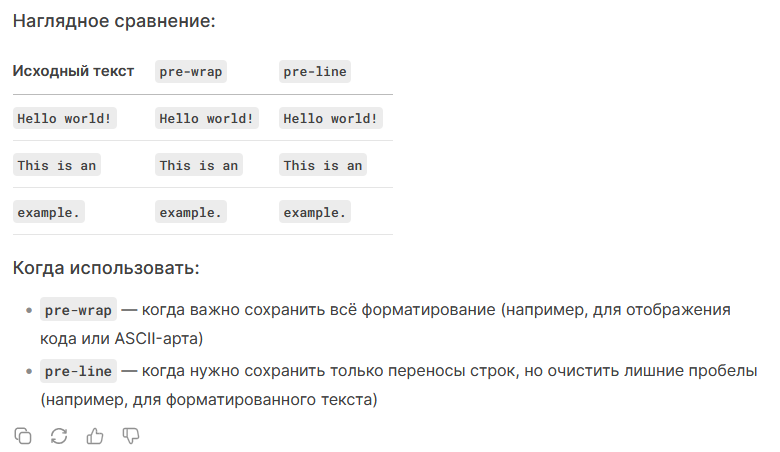780x452 pixels.
Task: Click This is an in the pre-wrap column
Action: click(198, 165)
